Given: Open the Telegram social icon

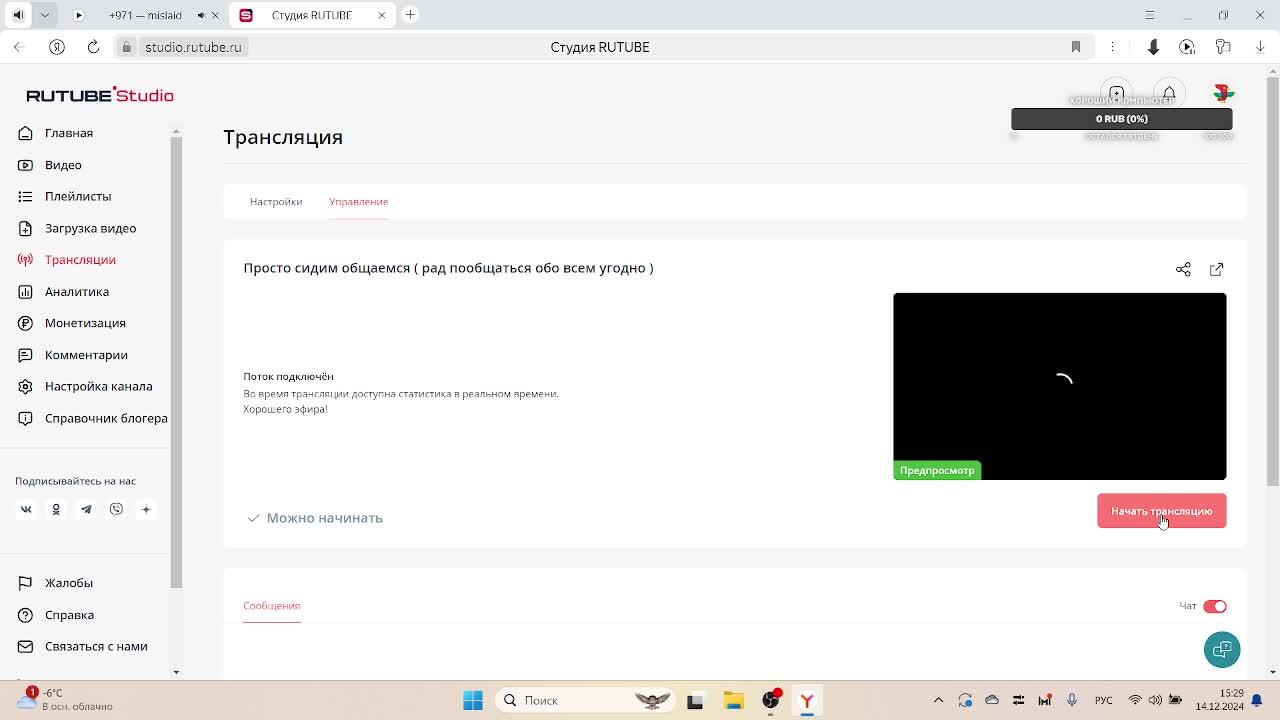Looking at the screenshot, I should 86,509.
